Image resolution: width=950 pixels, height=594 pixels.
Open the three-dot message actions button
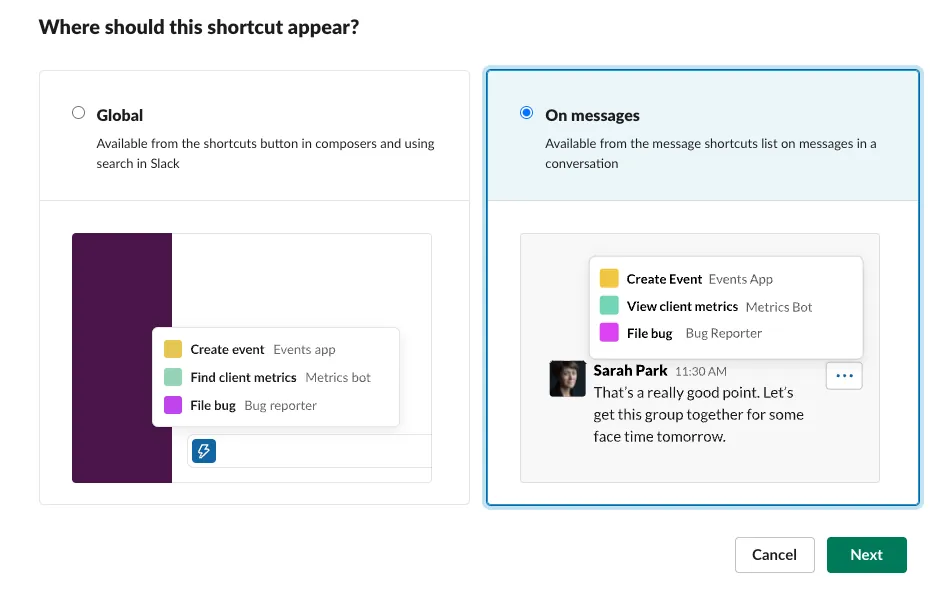click(844, 376)
